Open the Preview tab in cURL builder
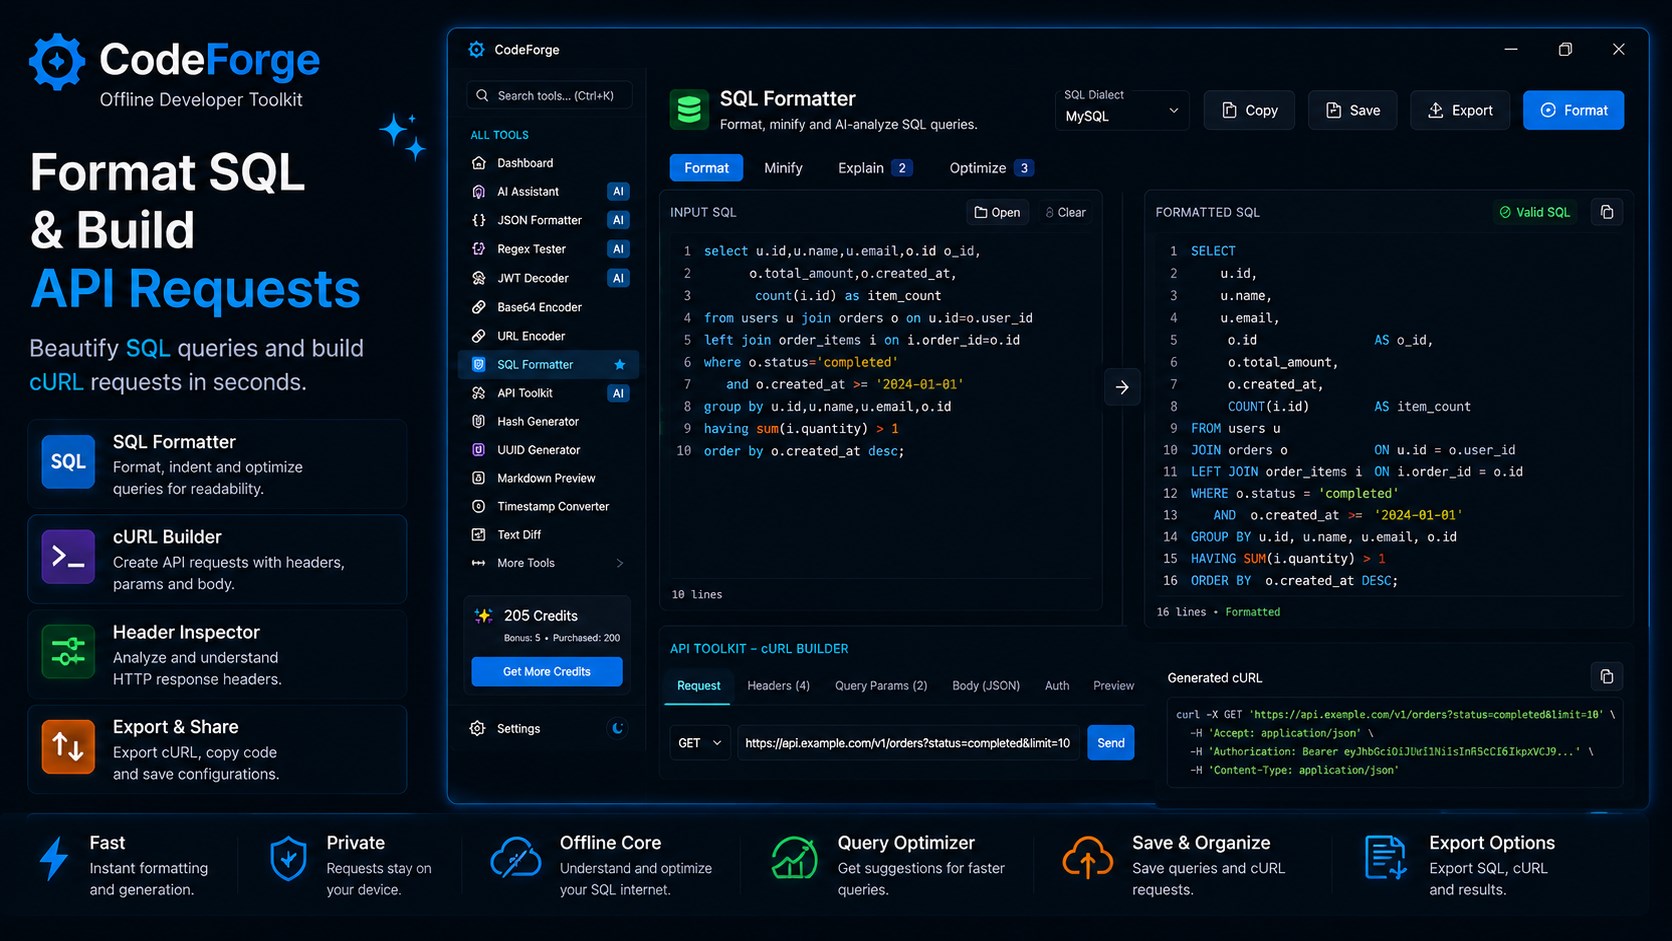The height and width of the screenshot is (941, 1672). (1113, 686)
